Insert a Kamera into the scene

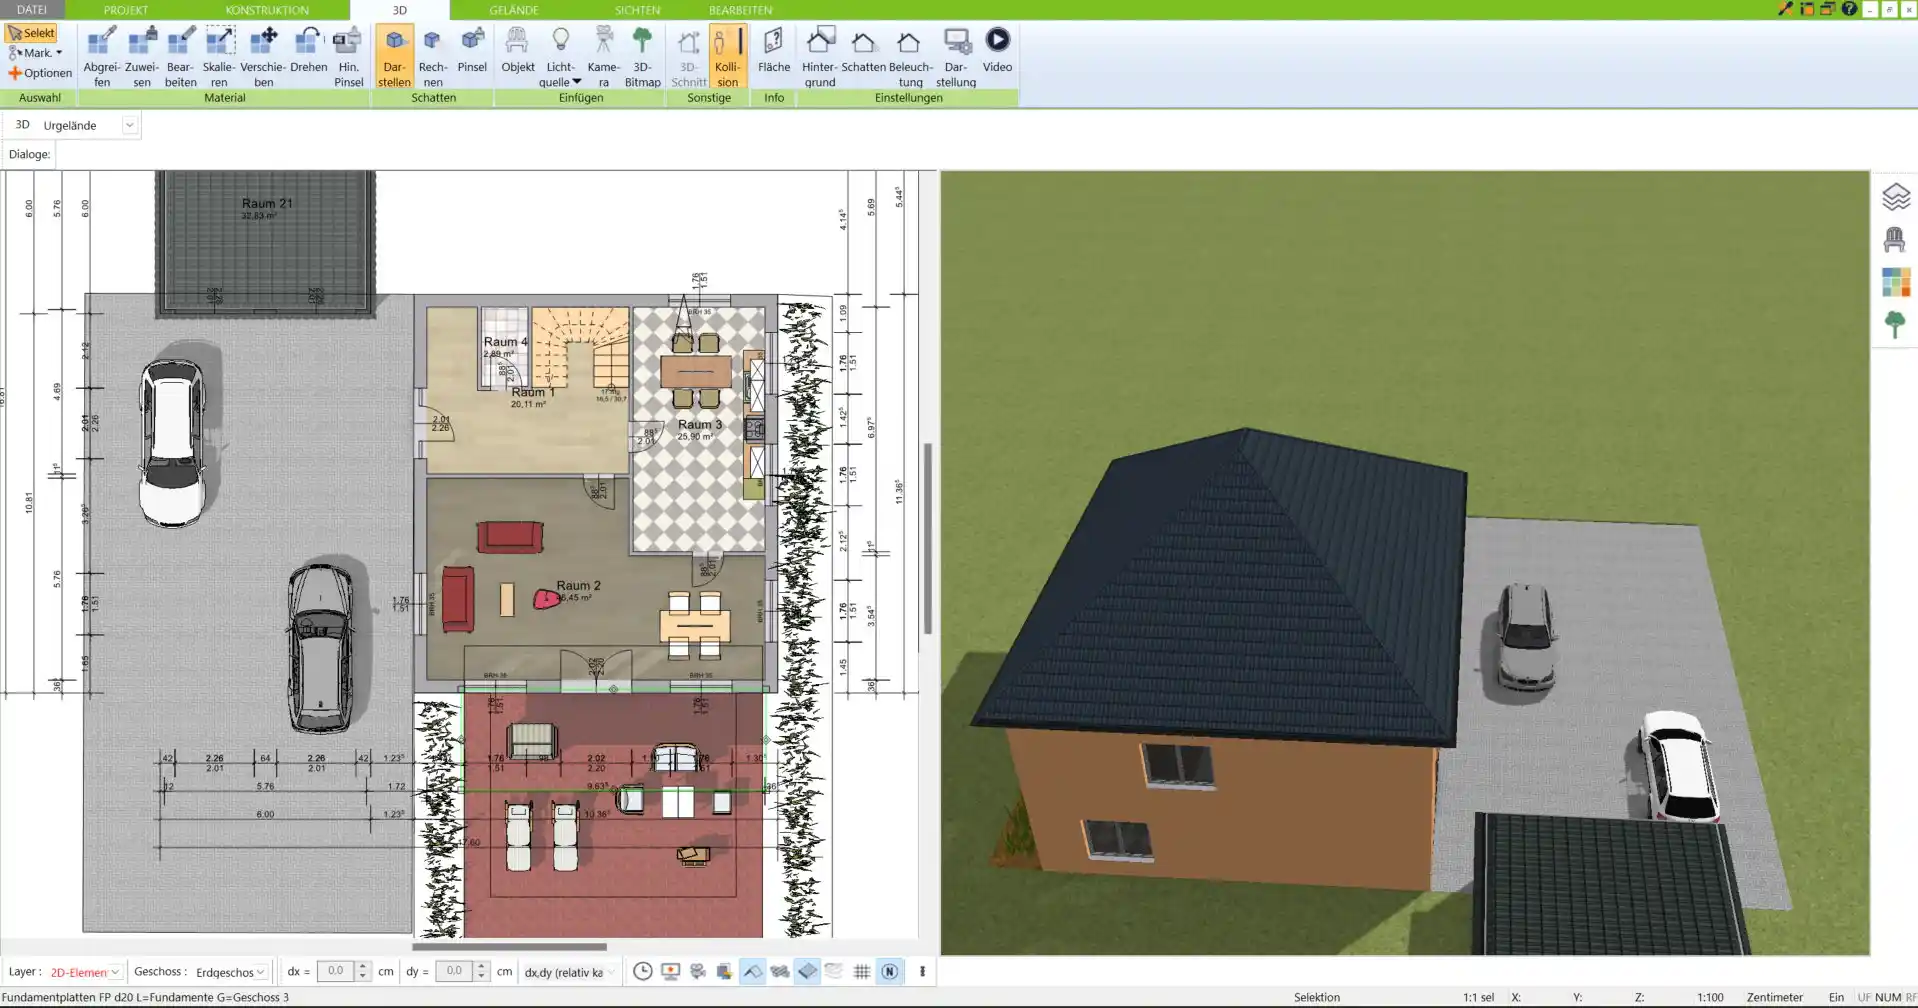point(603,57)
